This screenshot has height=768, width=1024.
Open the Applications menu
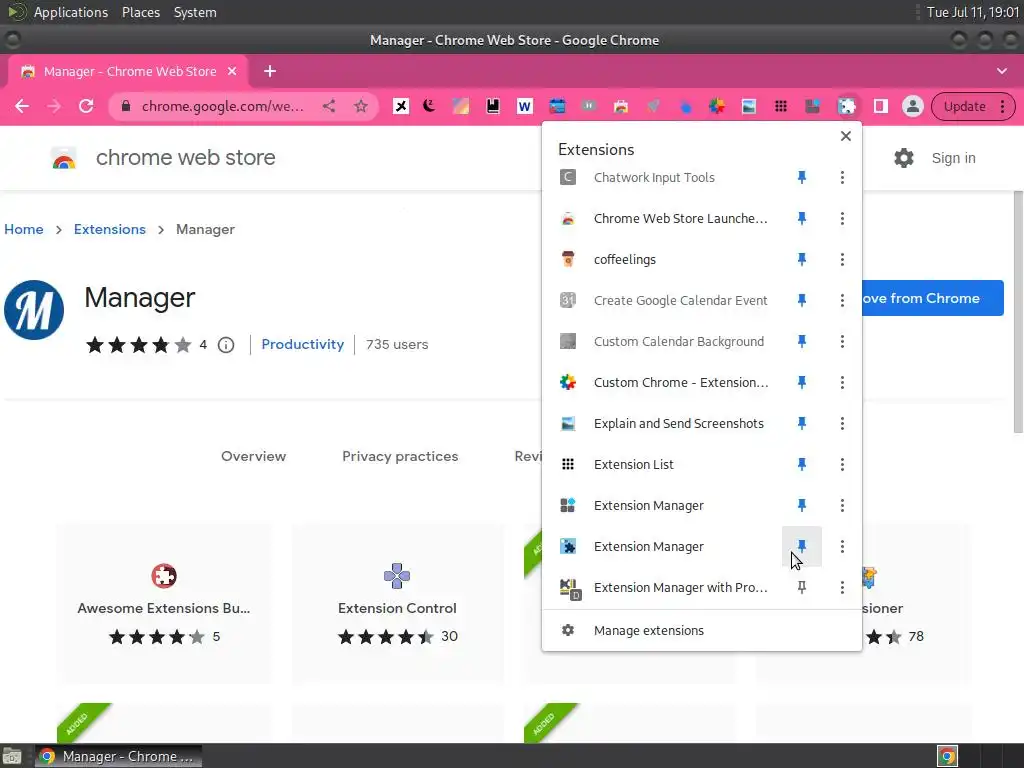tap(71, 12)
